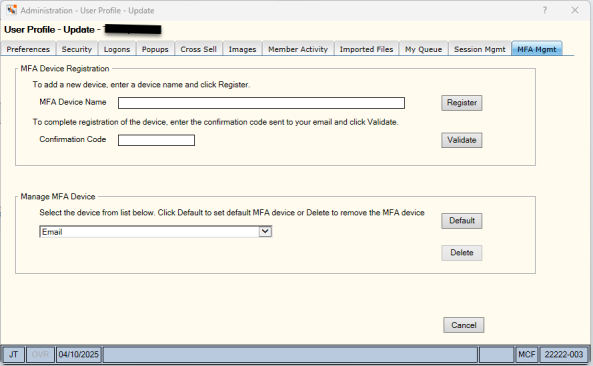Open the My Queue tab
The height and width of the screenshot is (366, 593).
(424, 49)
